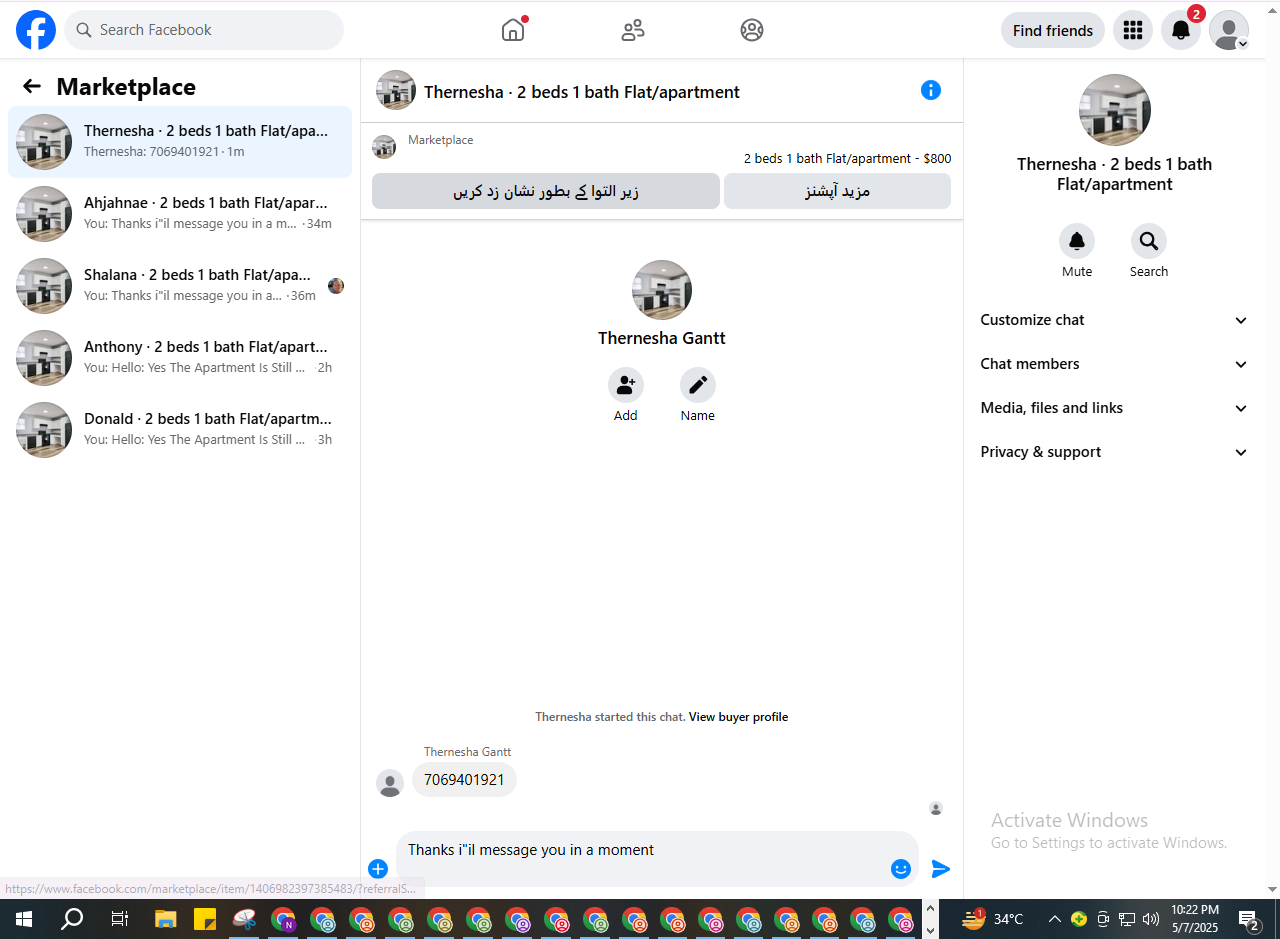Open the account profile avatar menu

coord(1229,30)
